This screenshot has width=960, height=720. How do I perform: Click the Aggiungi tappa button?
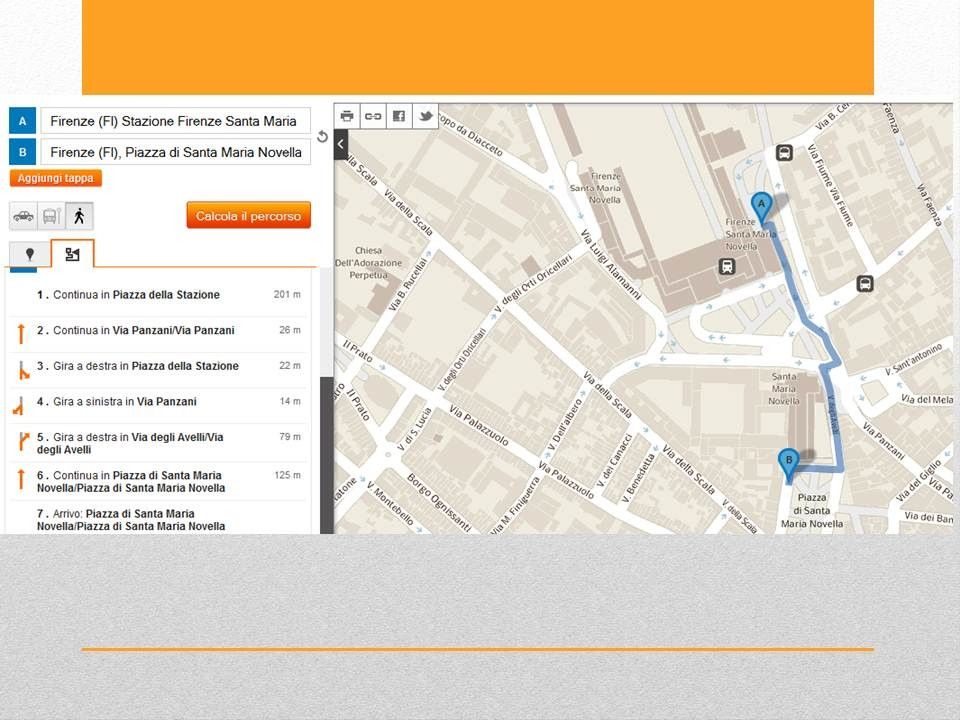[x=56, y=178]
